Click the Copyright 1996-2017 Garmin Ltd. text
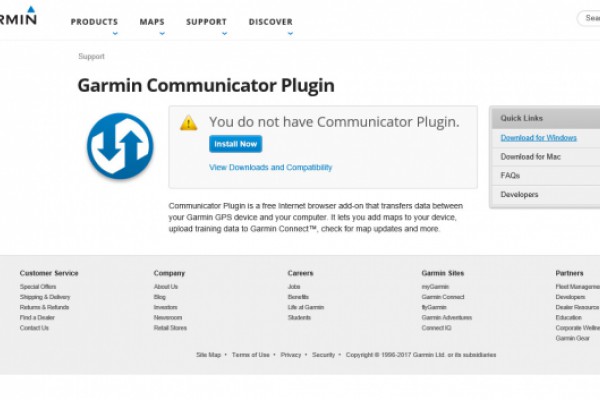 (x=421, y=355)
